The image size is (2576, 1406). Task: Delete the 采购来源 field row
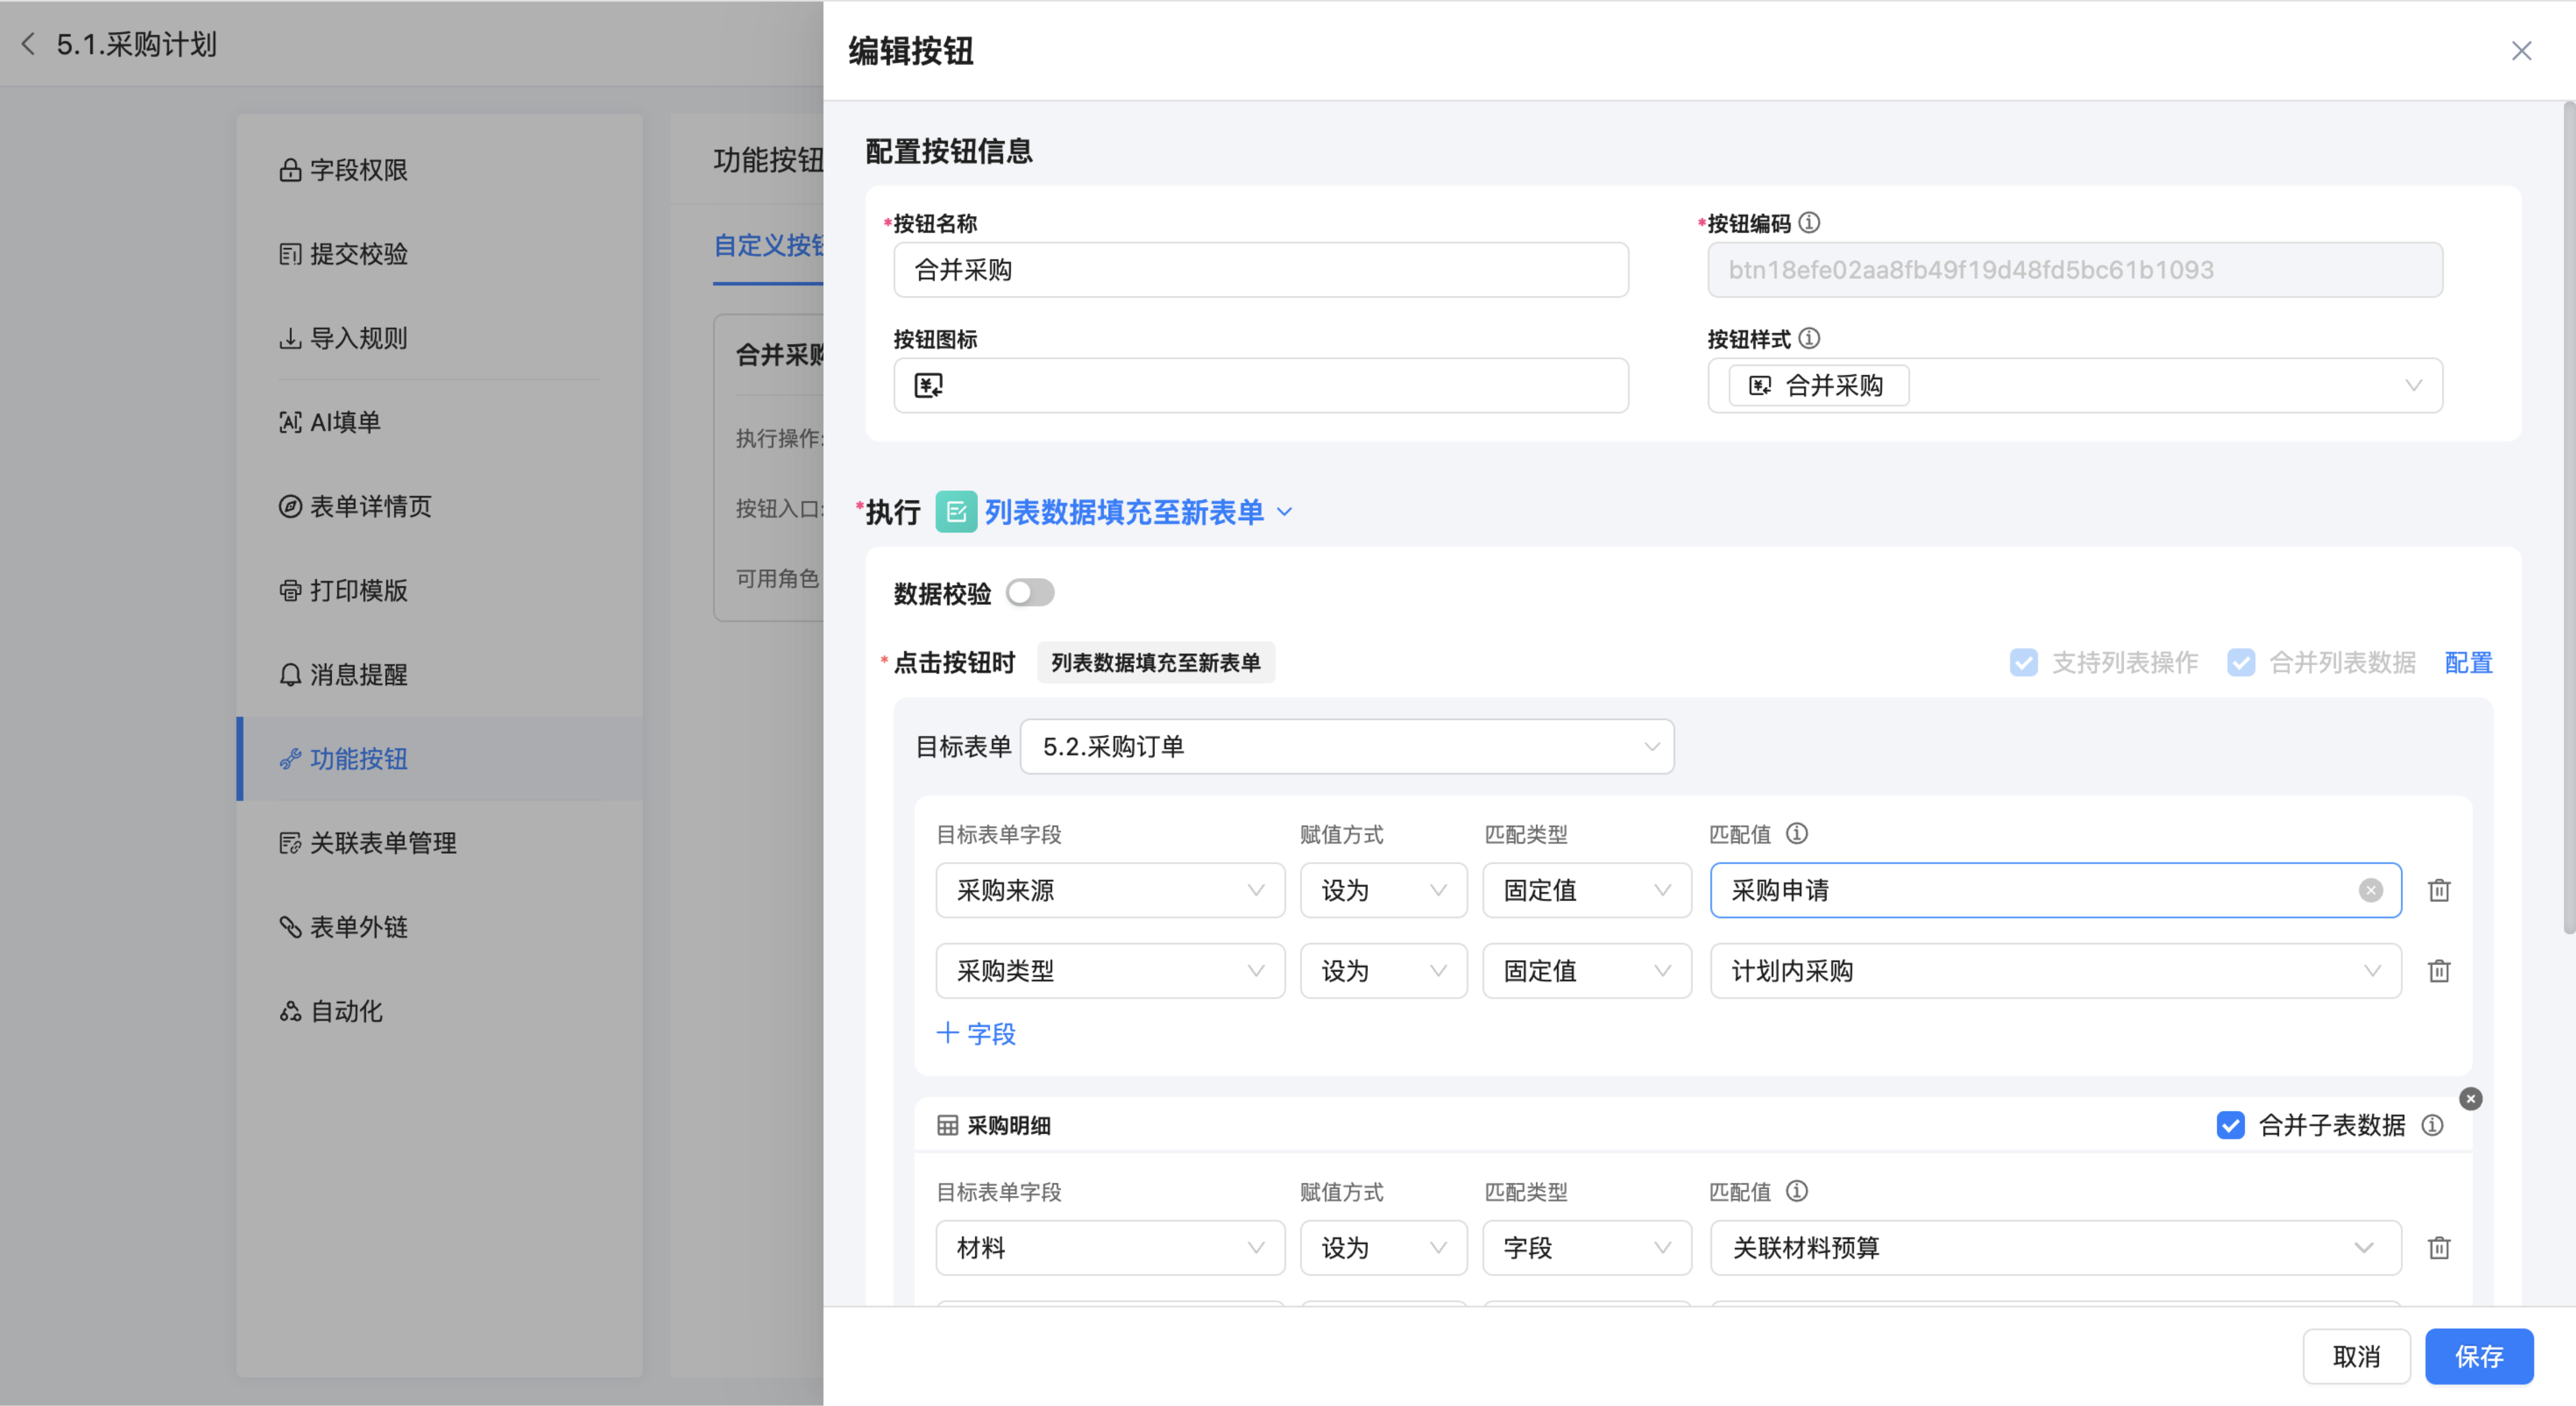[x=2439, y=890]
